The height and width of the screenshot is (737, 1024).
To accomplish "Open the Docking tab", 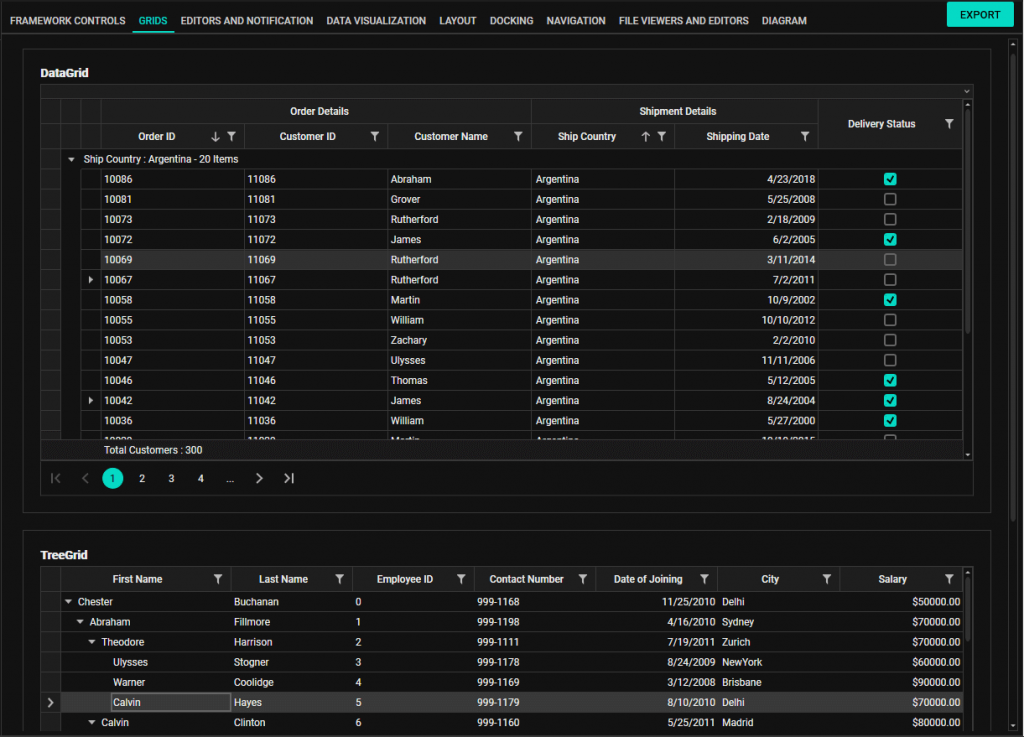I will [511, 21].
